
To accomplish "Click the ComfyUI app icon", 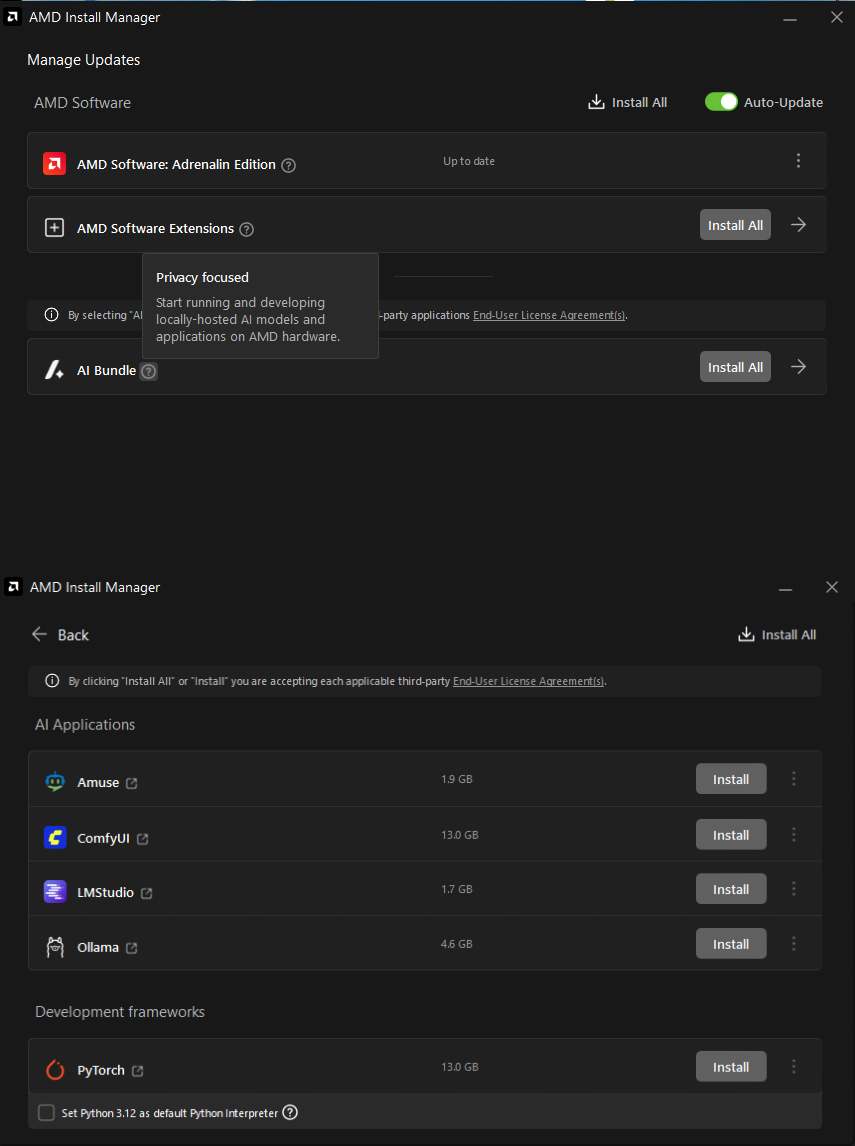I will [55, 837].
